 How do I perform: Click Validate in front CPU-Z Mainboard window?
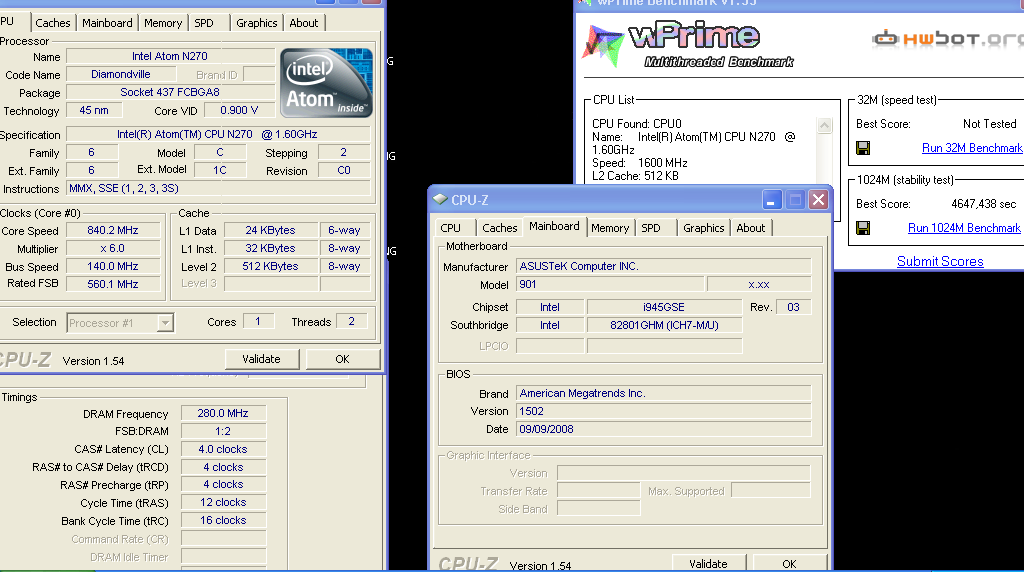click(x=709, y=564)
